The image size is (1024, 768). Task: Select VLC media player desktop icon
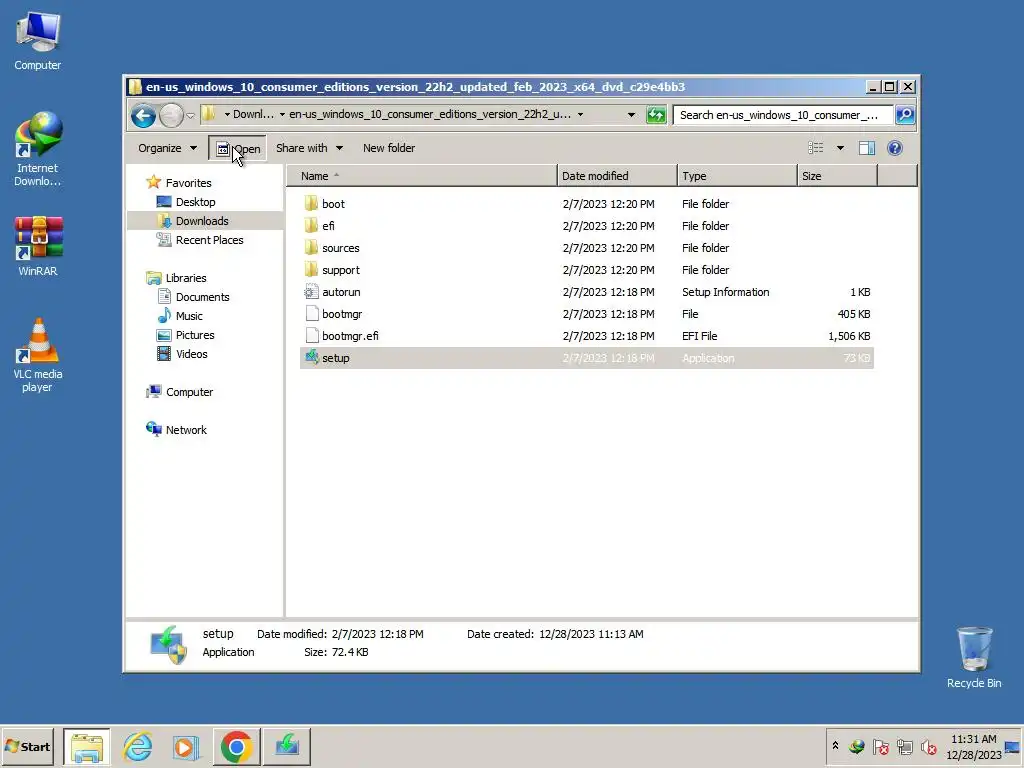point(38,355)
